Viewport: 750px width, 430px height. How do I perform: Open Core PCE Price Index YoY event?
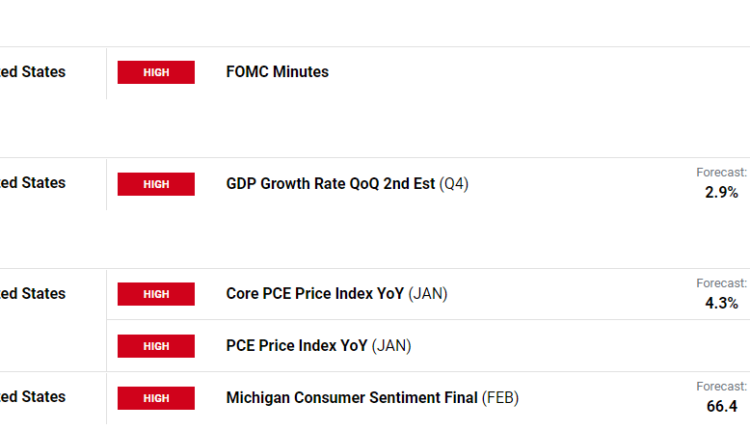(x=315, y=294)
